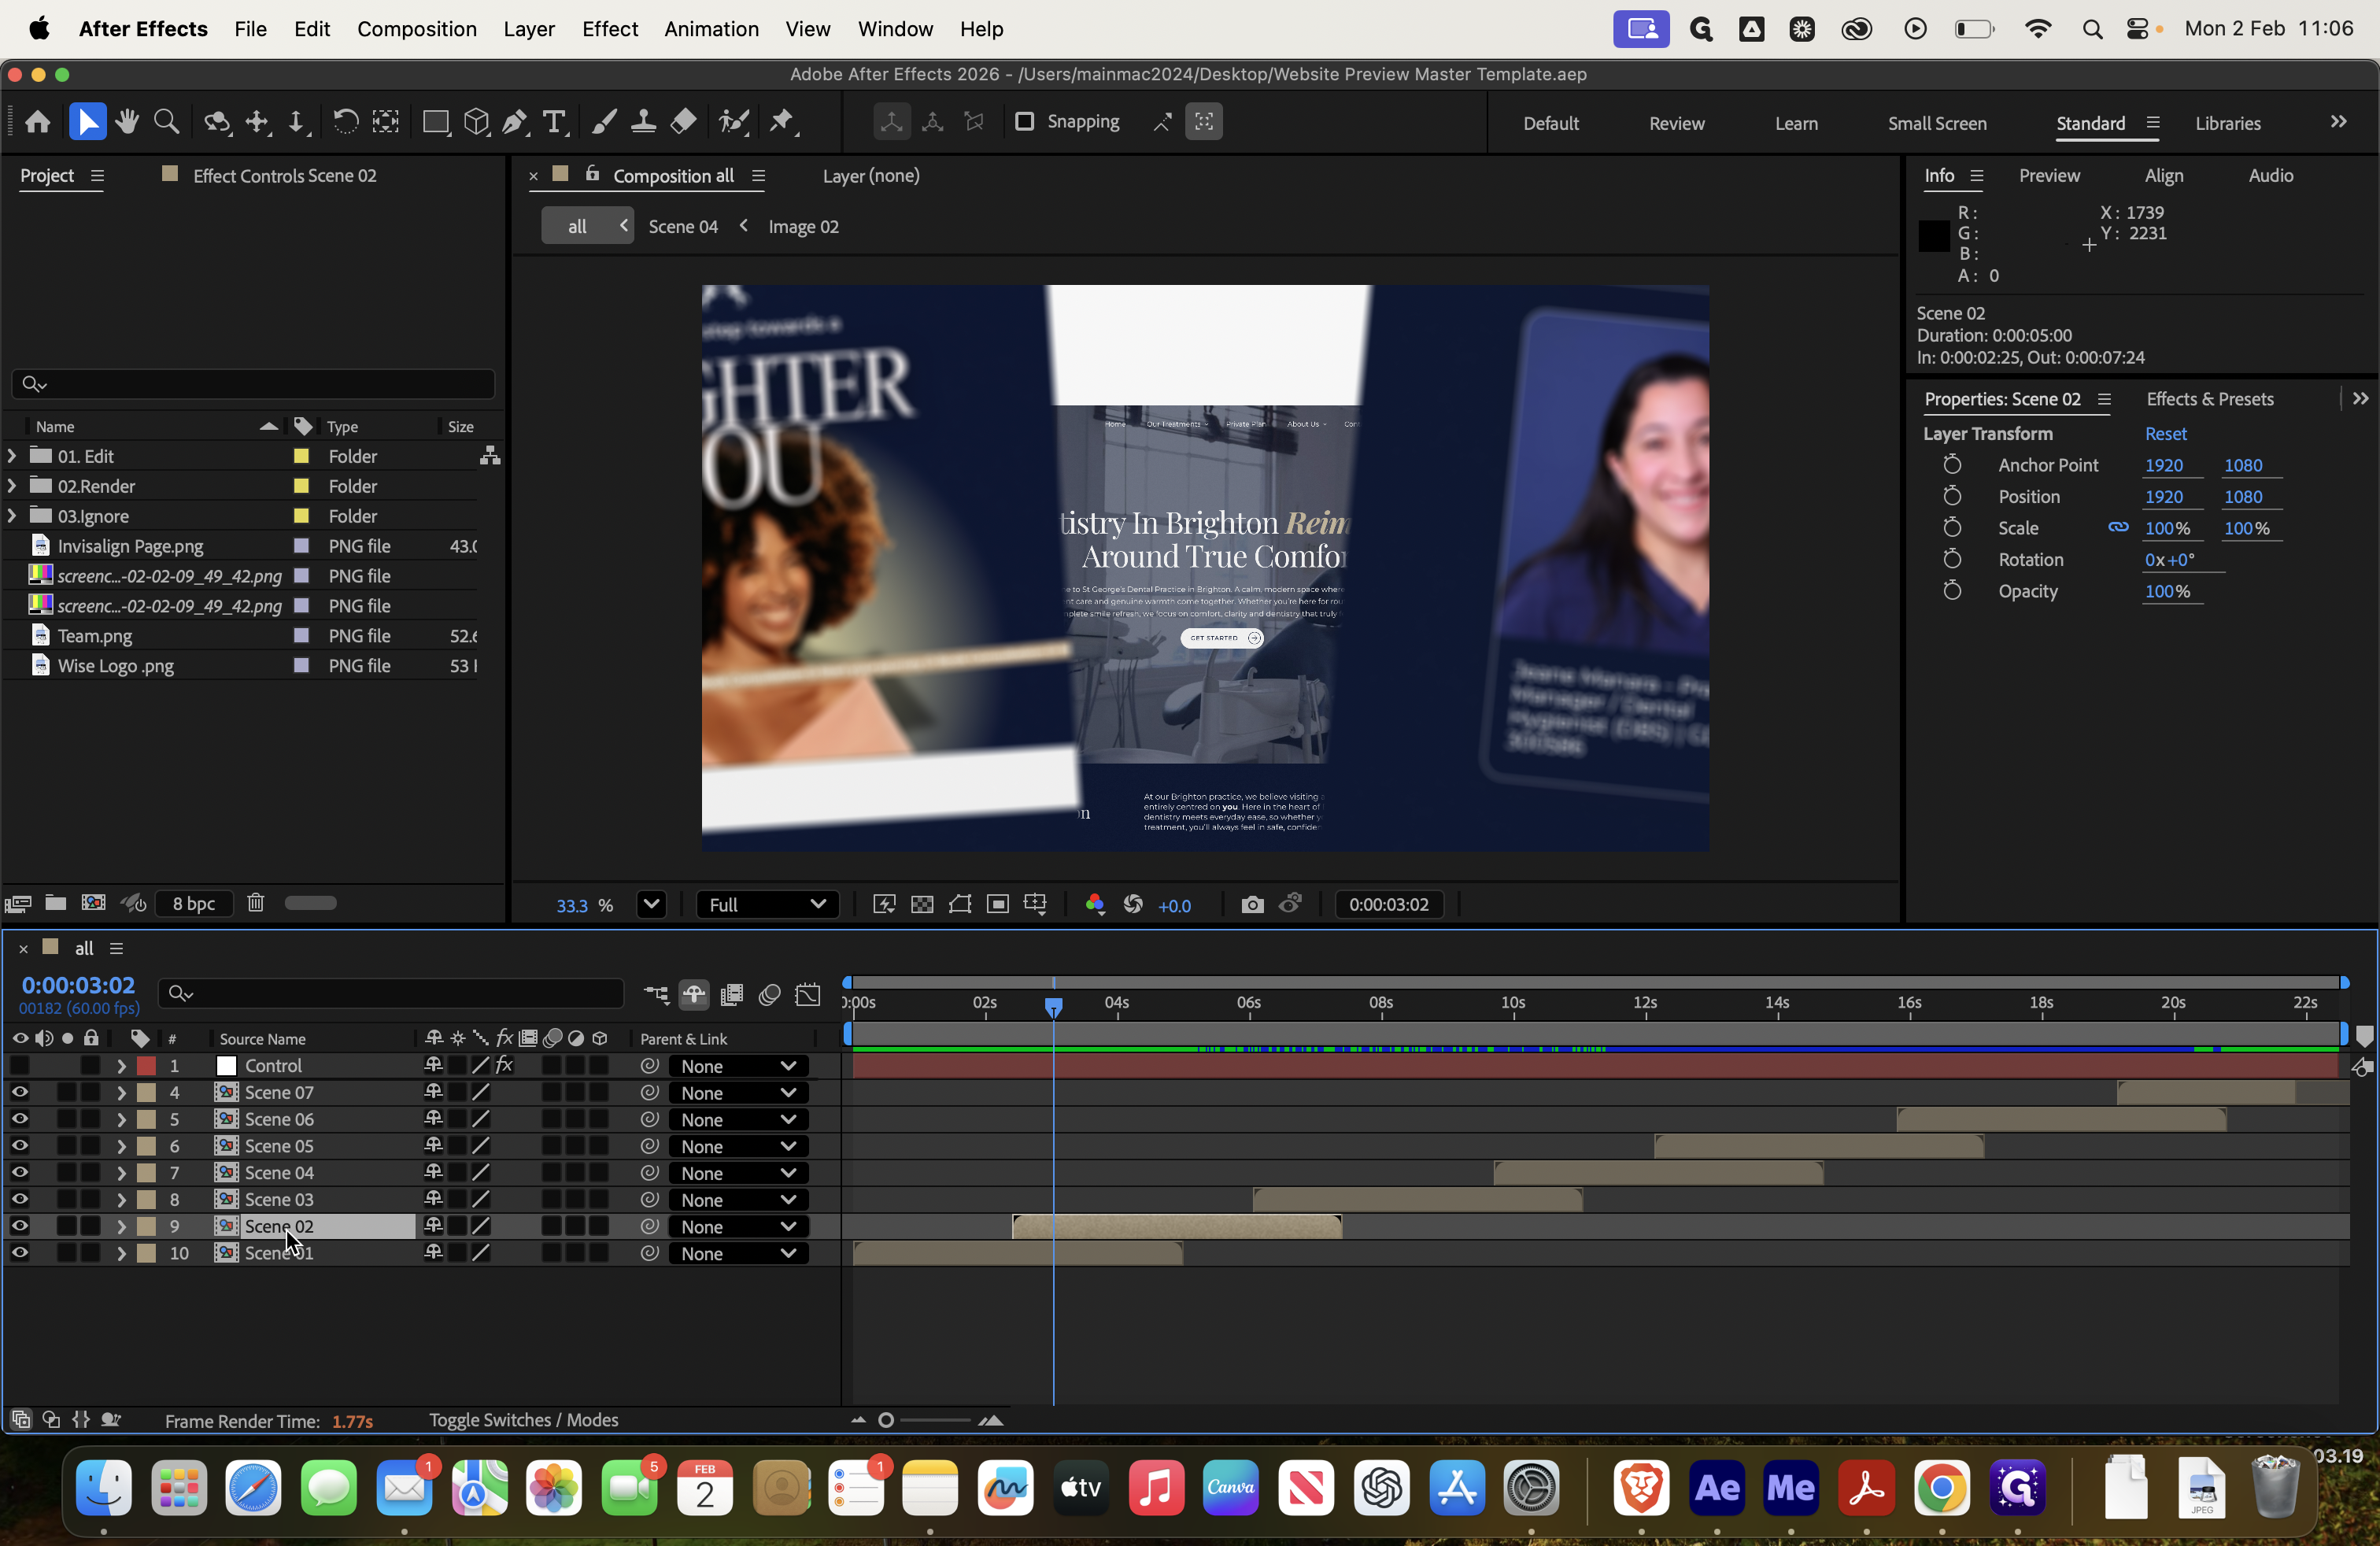
Task: Toggle the transparency grid in the composition viewer
Action: pos(921,904)
